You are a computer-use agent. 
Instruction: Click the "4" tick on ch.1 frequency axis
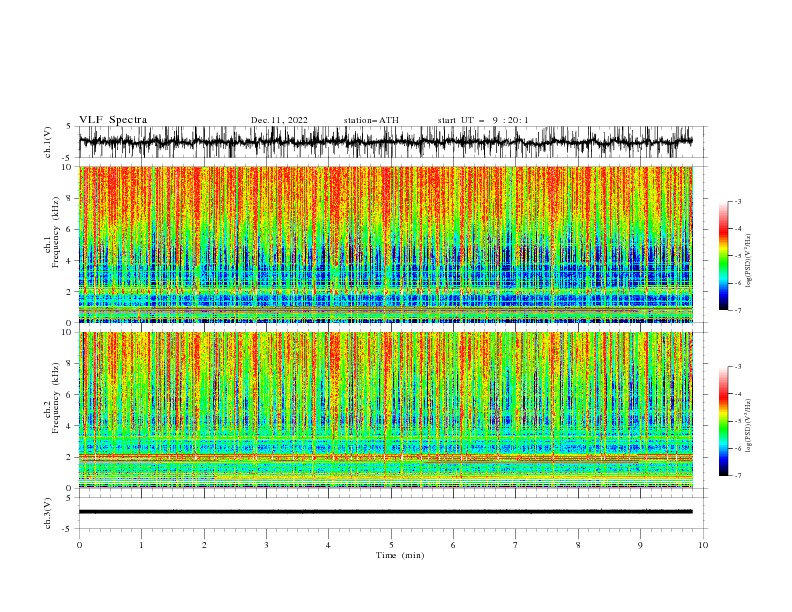(x=70, y=261)
